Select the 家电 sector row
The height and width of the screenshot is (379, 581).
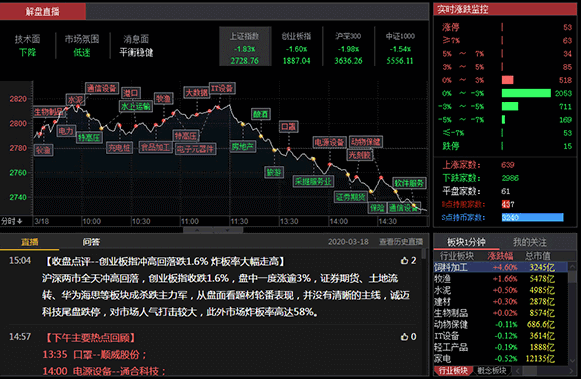coord(500,359)
